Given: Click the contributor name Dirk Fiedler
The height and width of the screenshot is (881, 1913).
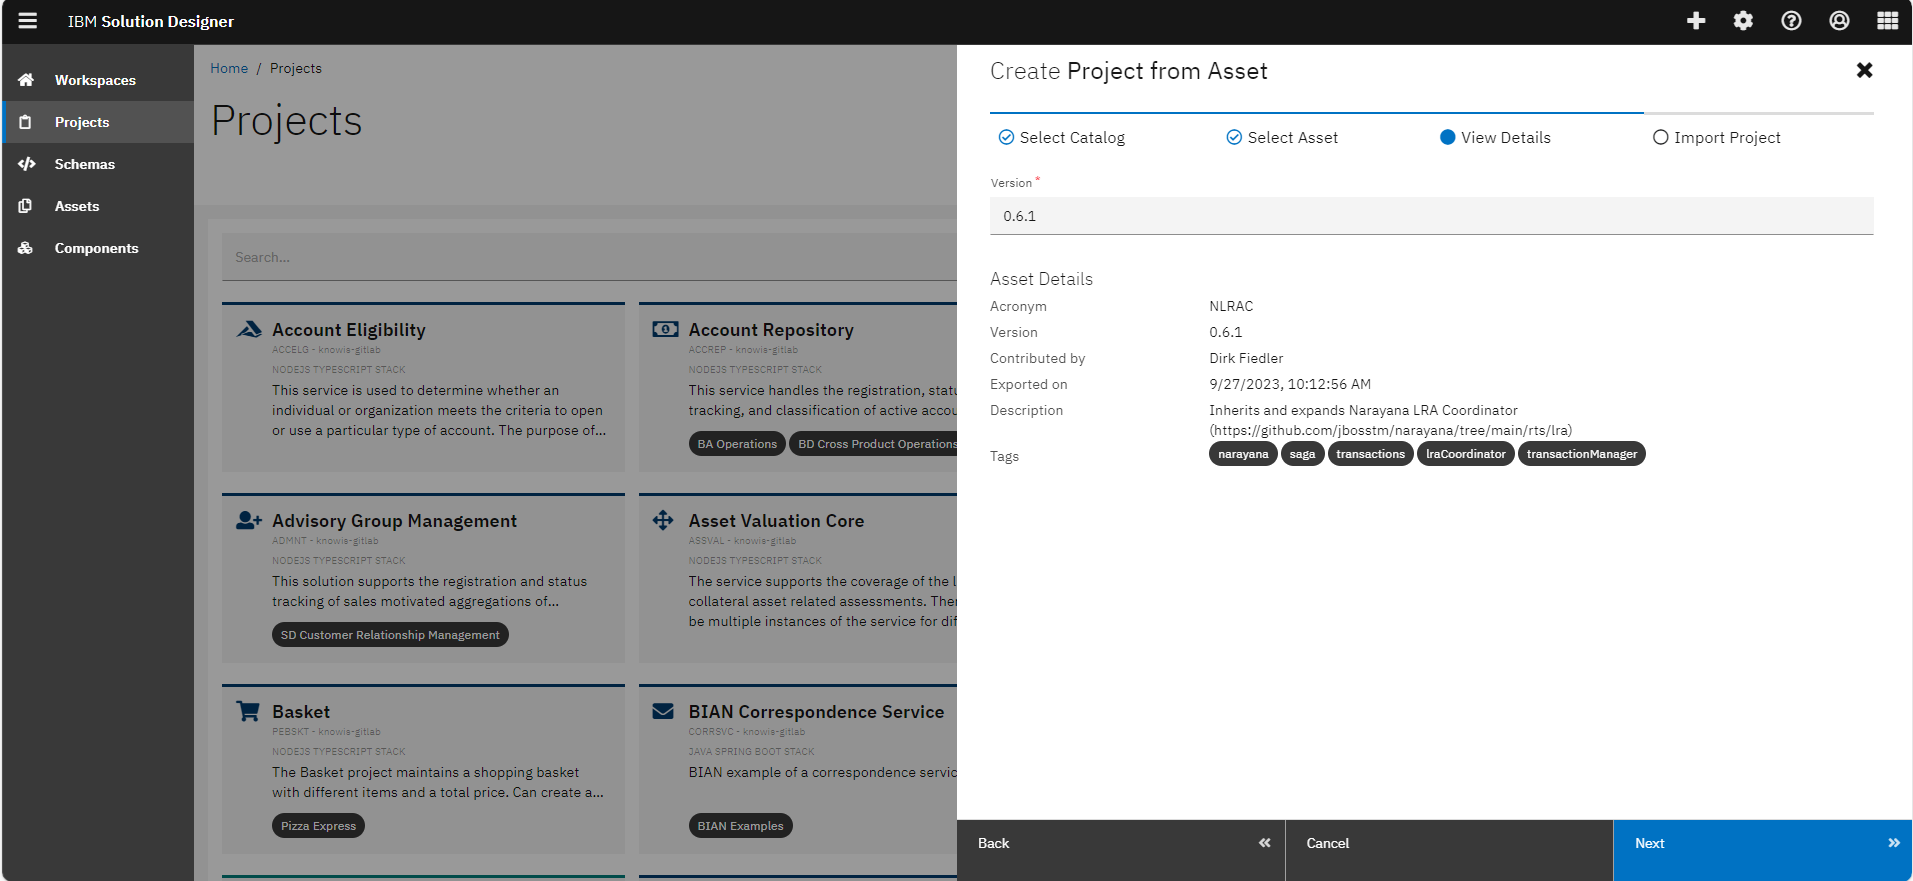Looking at the screenshot, I should coord(1246,358).
